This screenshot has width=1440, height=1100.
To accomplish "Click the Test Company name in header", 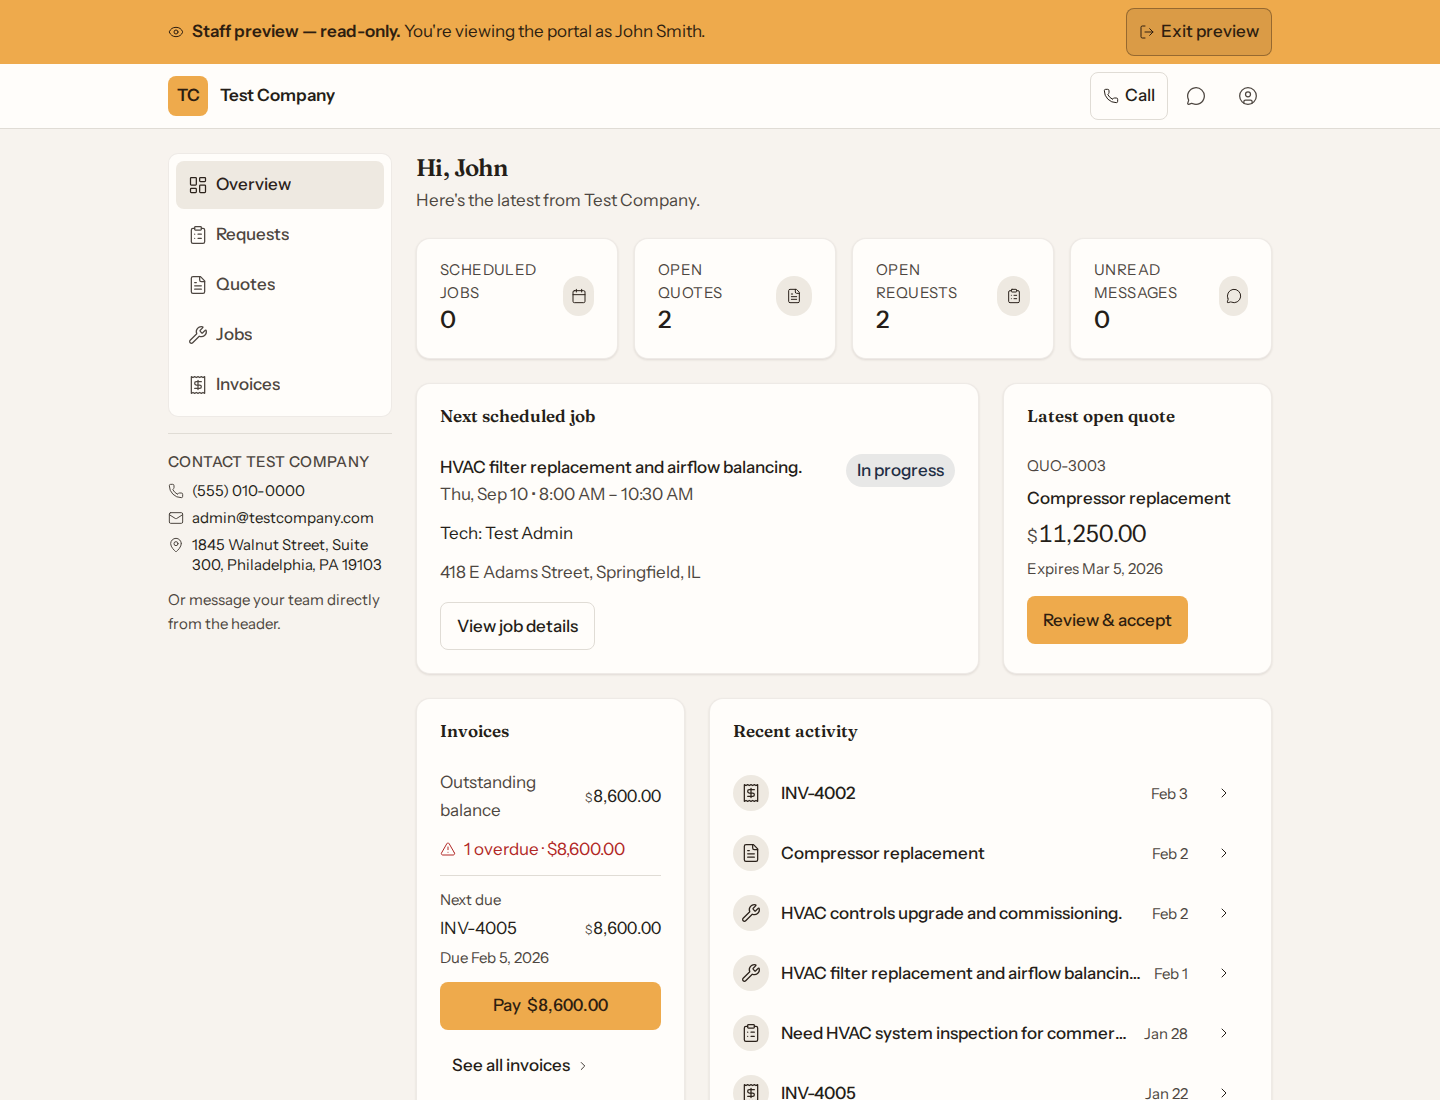I will coord(278,96).
